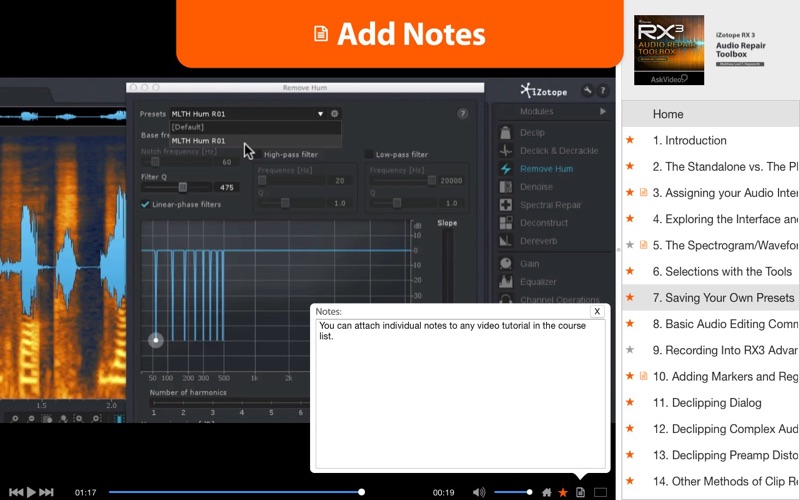Open the Presets dropdown arrow

click(320, 114)
